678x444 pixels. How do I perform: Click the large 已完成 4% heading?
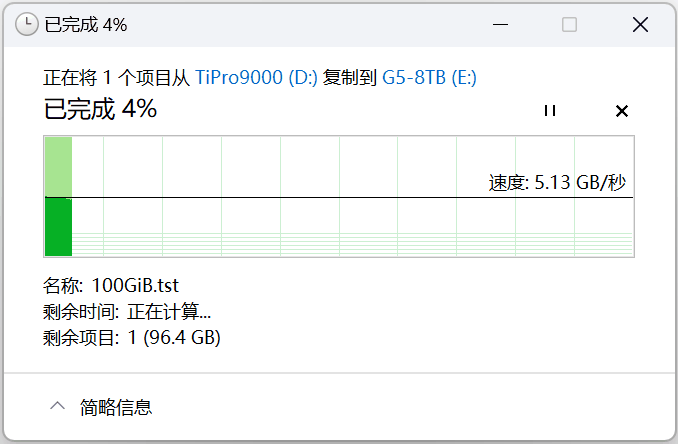100,109
